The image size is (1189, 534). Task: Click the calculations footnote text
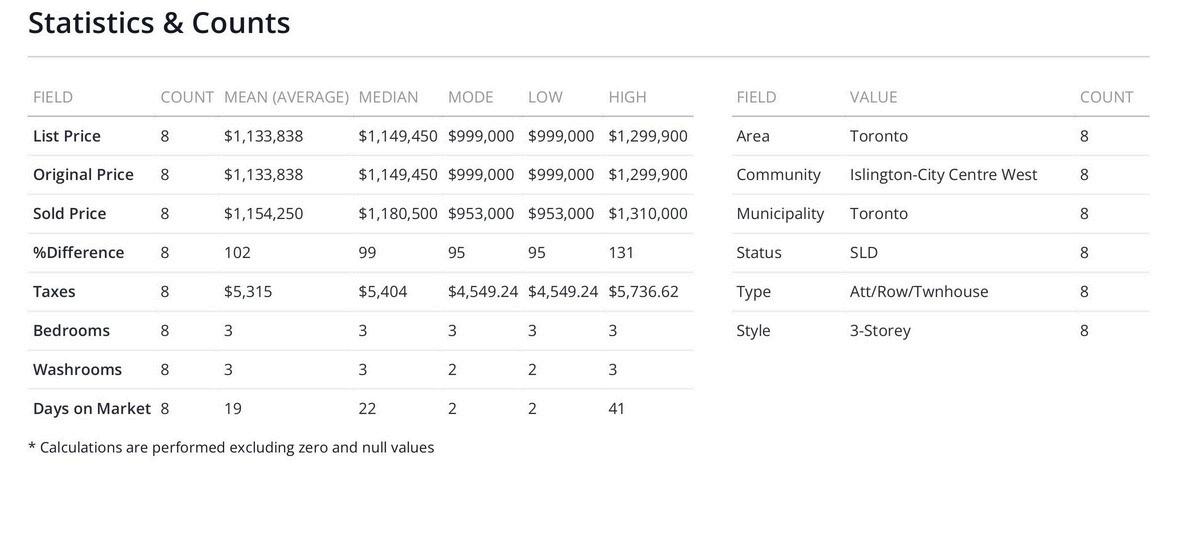(x=231, y=448)
